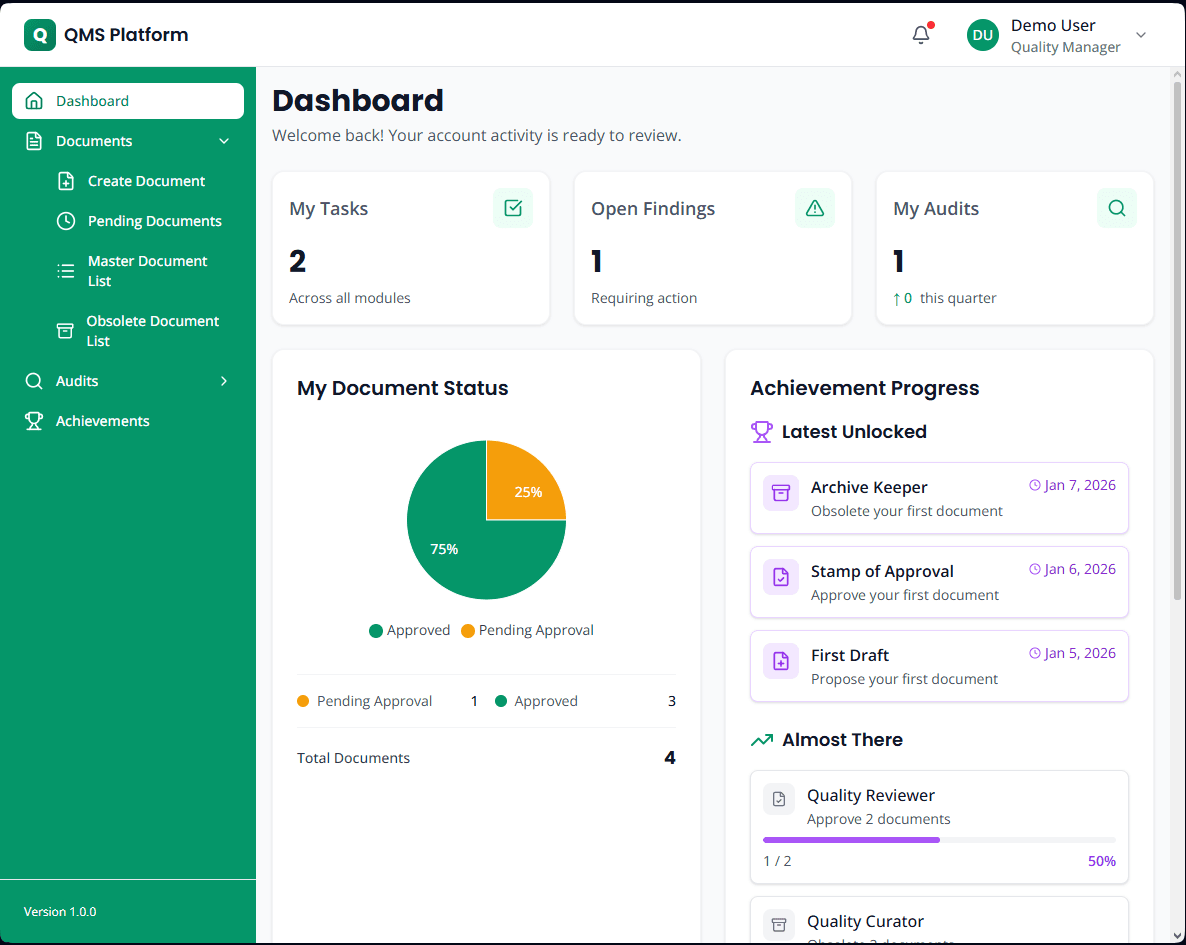Viewport: 1186px width, 945px height.
Task: Collapse the Documents section chevron
Action: pos(224,141)
